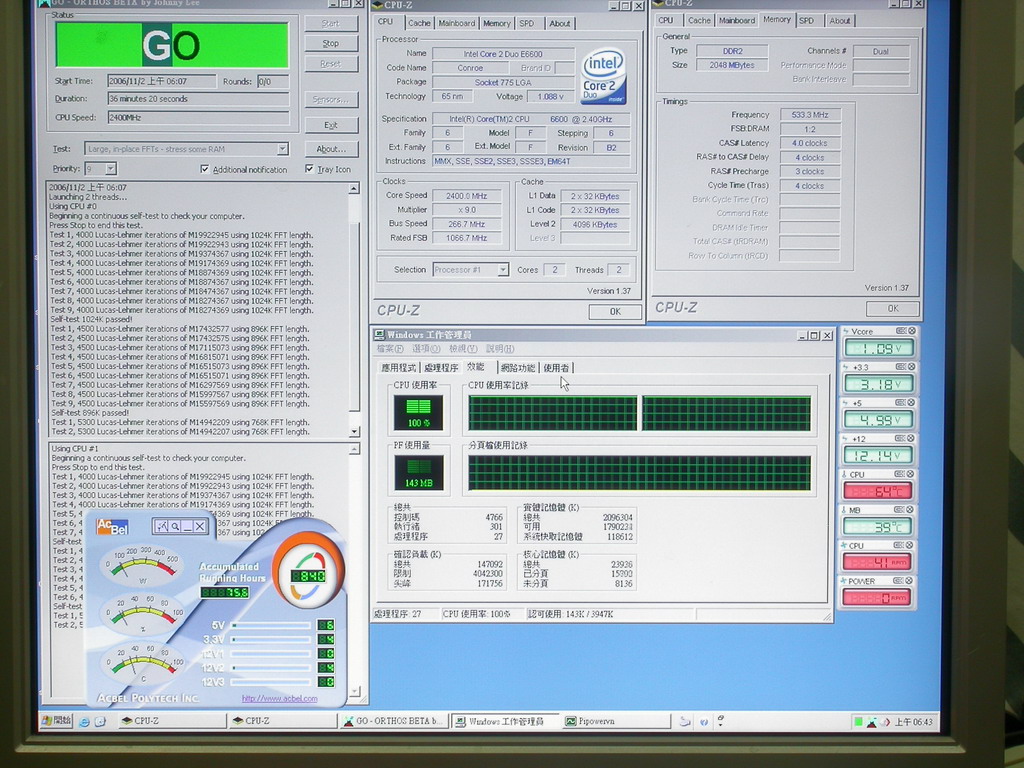Image resolution: width=1024 pixels, height=768 pixels.
Task: Click the Intel Core 2 Duo logo in CPU-Z
Action: click(603, 76)
